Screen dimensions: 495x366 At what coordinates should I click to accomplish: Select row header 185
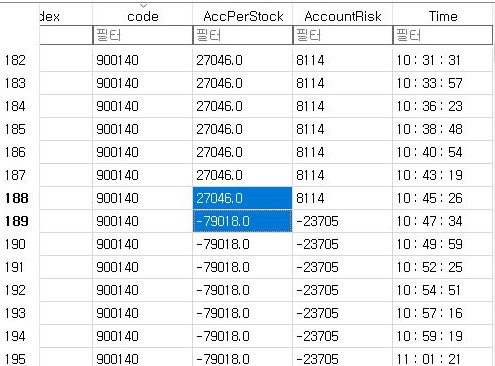click(19, 129)
